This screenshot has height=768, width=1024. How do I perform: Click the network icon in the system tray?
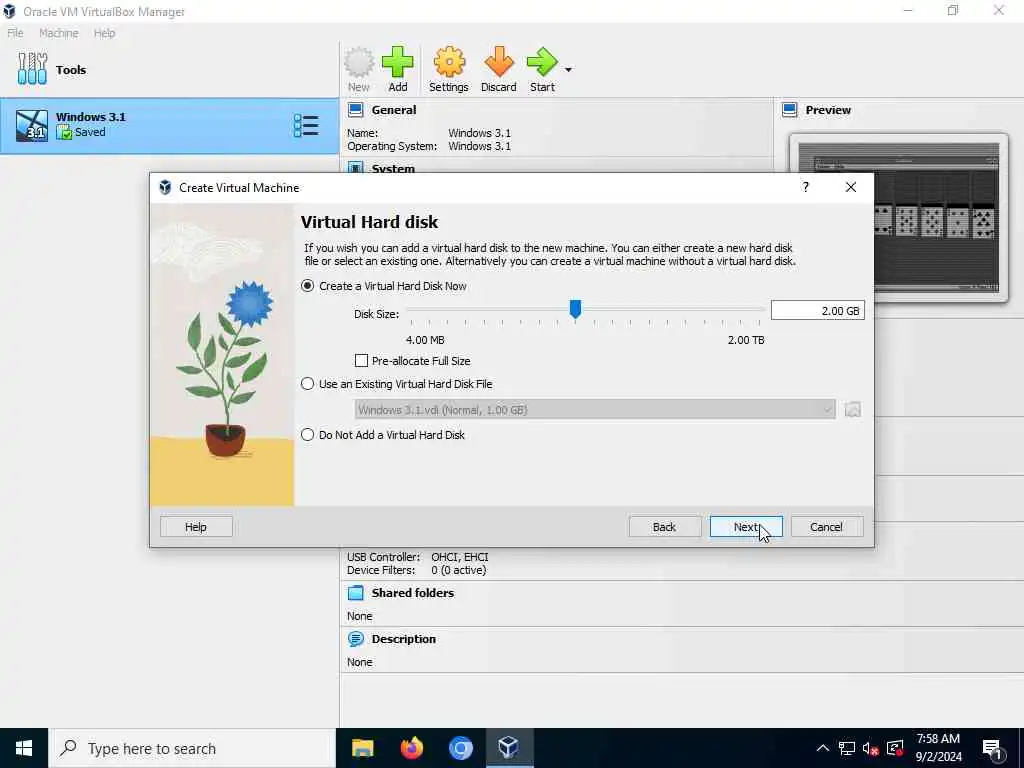(847, 748)
